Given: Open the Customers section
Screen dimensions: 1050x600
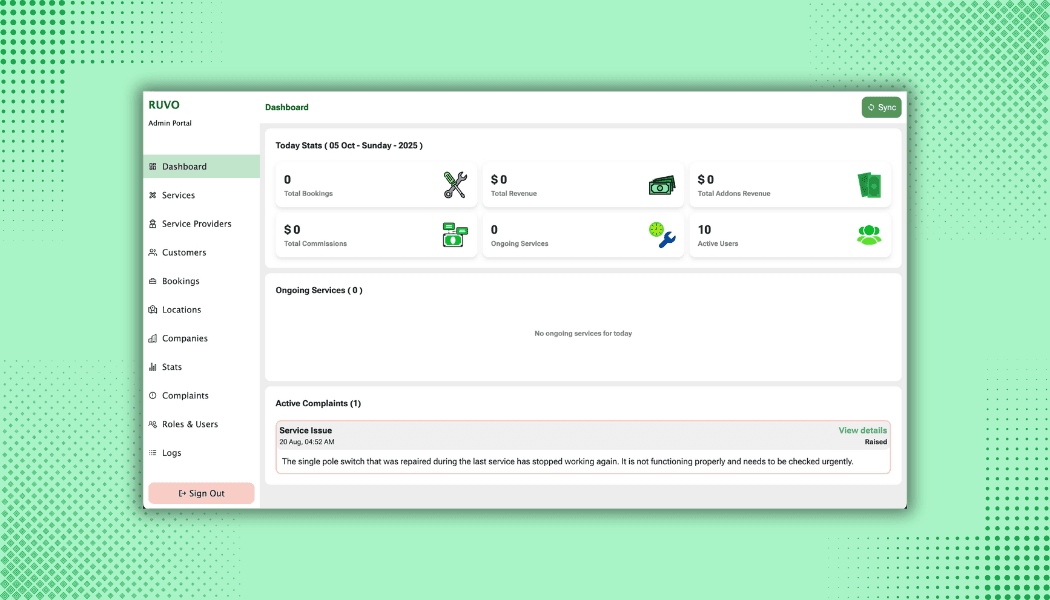Looking at the screenshot, I should tap(184, 253).
